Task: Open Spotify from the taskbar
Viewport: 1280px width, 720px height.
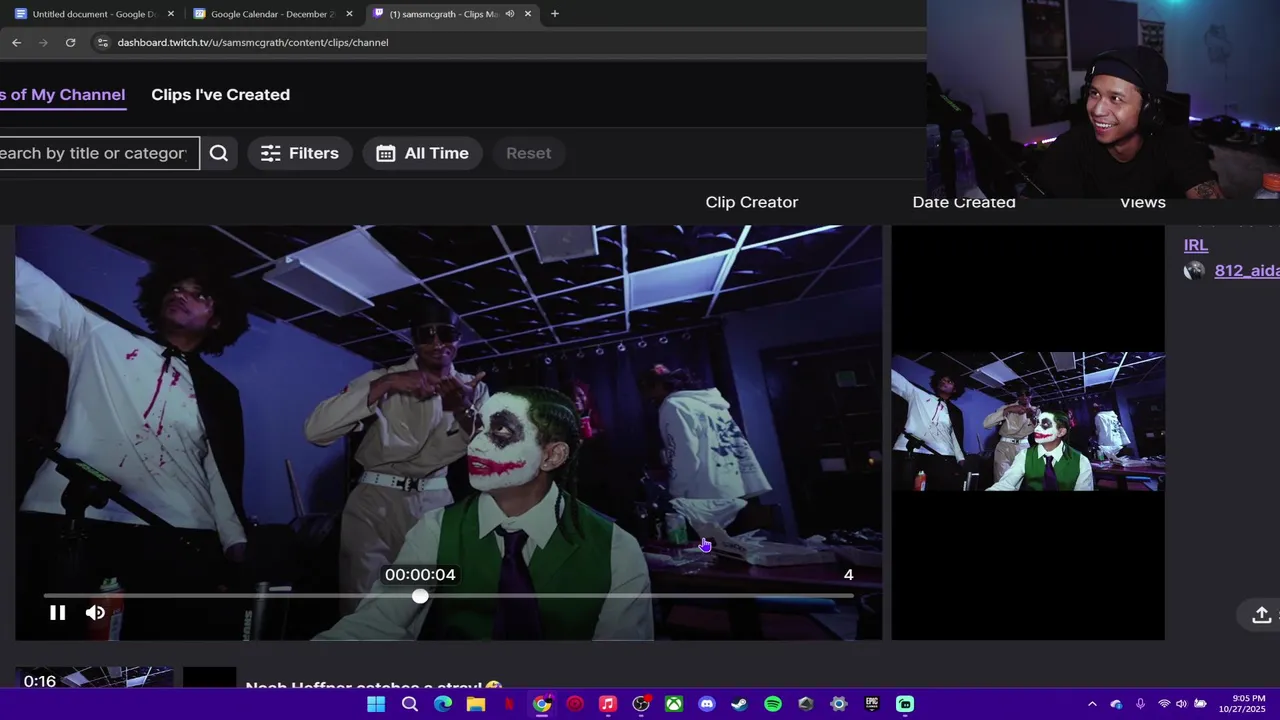Action: (772, 704)
